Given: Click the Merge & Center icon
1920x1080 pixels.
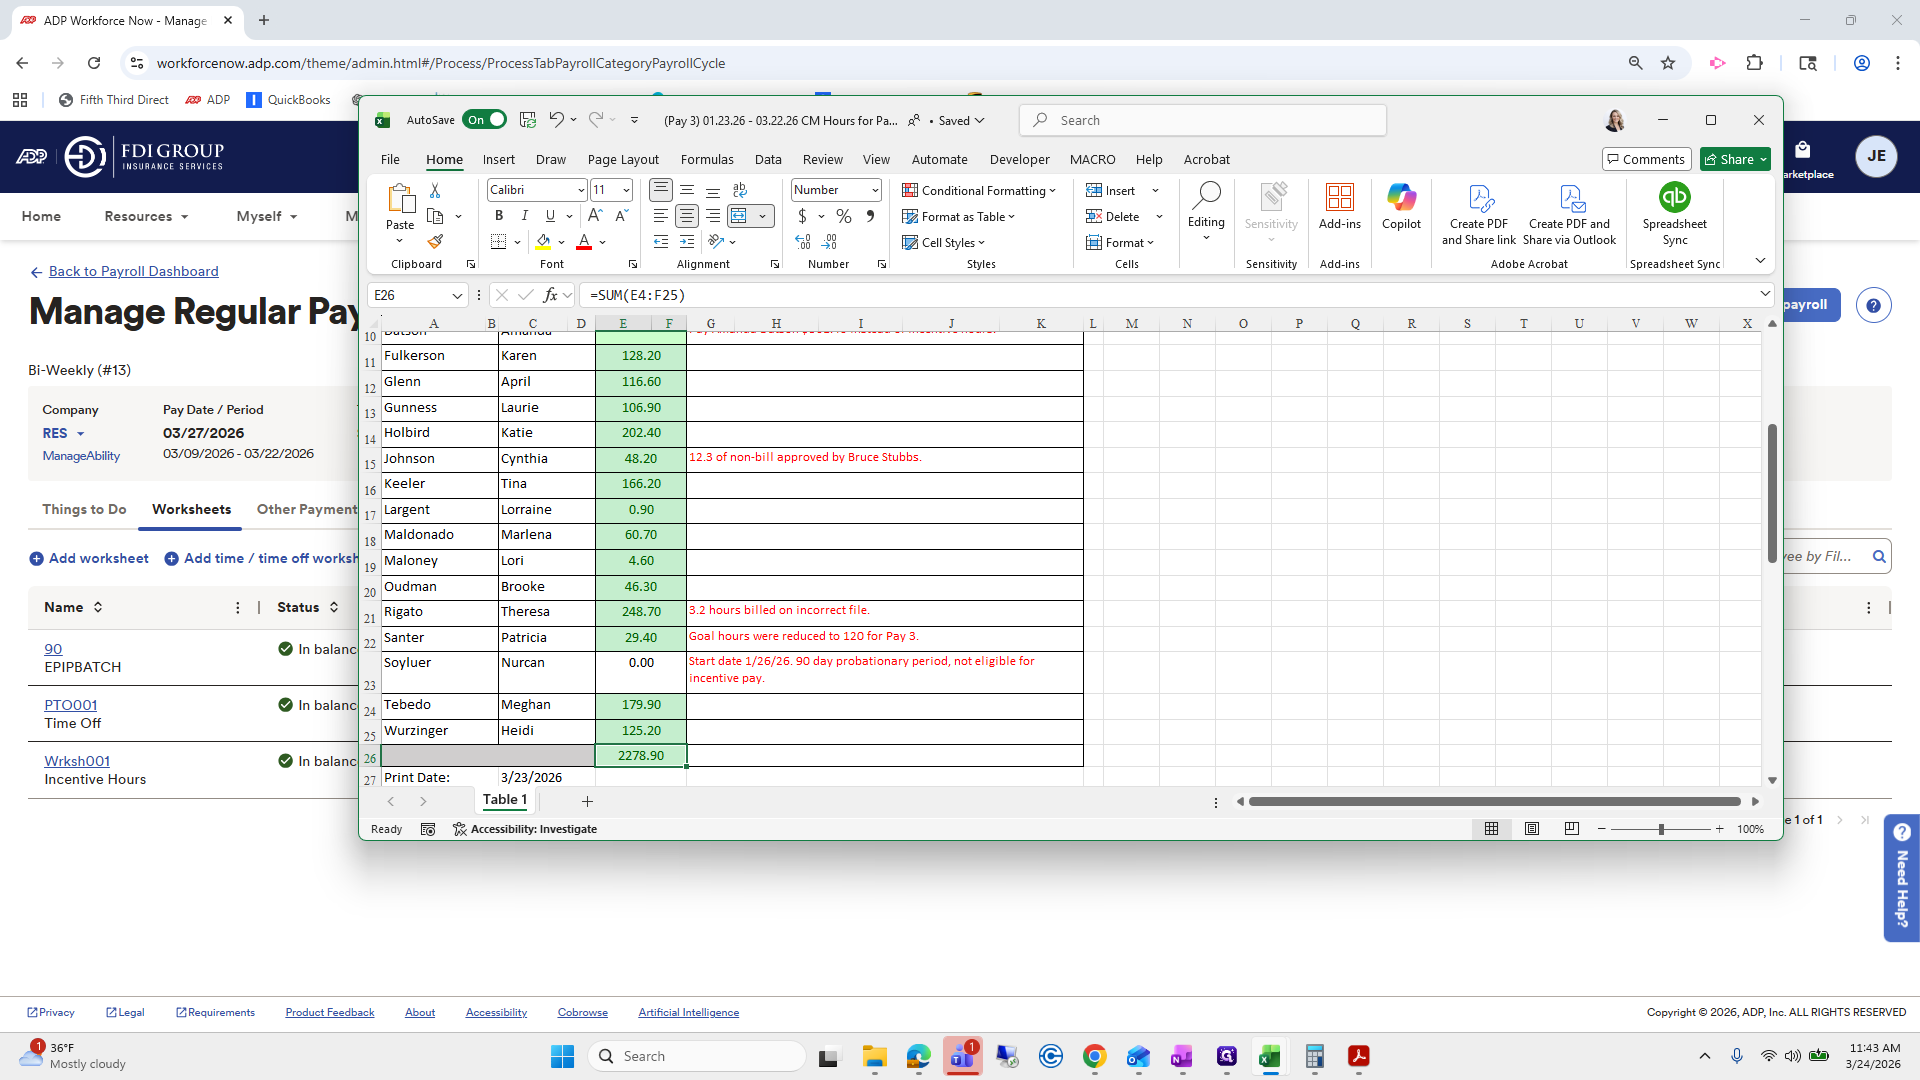Looking at the screenshot, I should coord(739,216).
